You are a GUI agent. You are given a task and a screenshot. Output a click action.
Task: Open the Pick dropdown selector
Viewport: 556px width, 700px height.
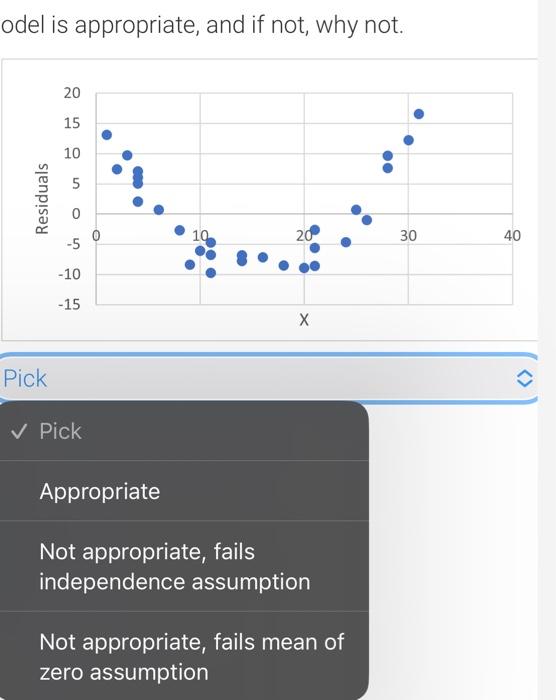click(268, 379)
